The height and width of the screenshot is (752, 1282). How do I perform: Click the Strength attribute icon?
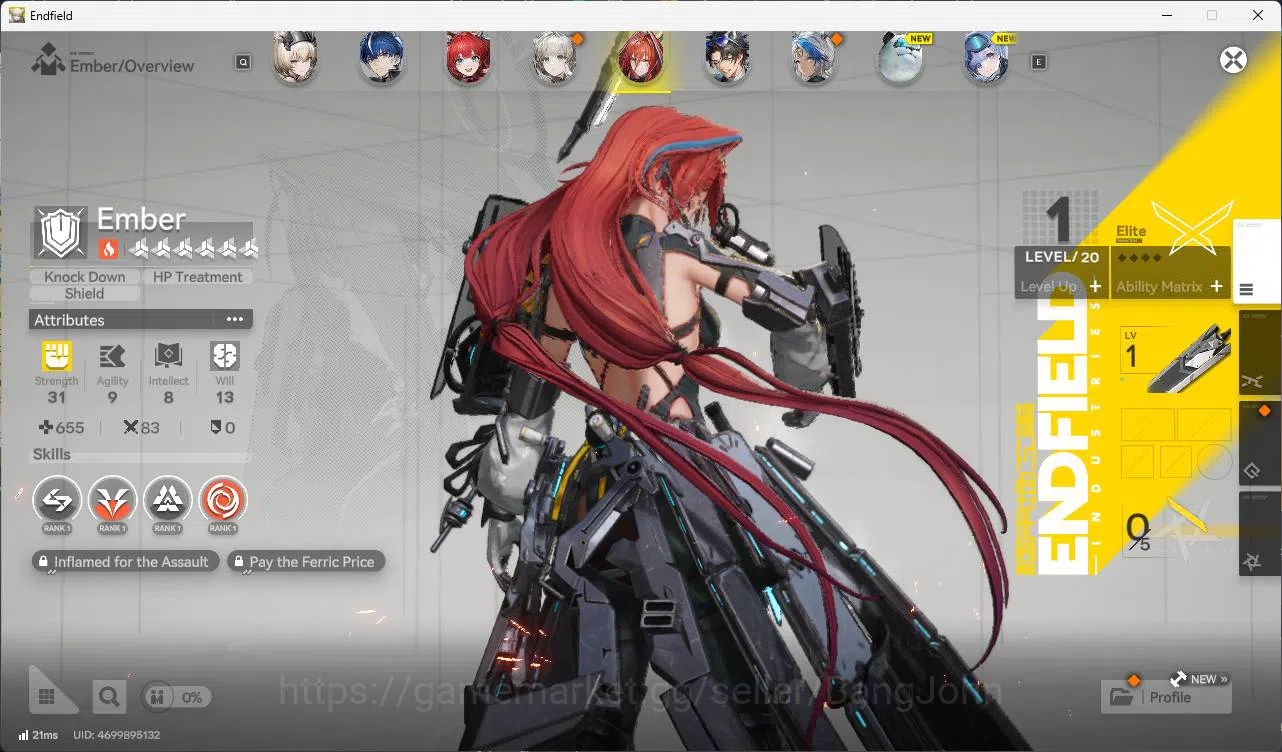(57, 356)
